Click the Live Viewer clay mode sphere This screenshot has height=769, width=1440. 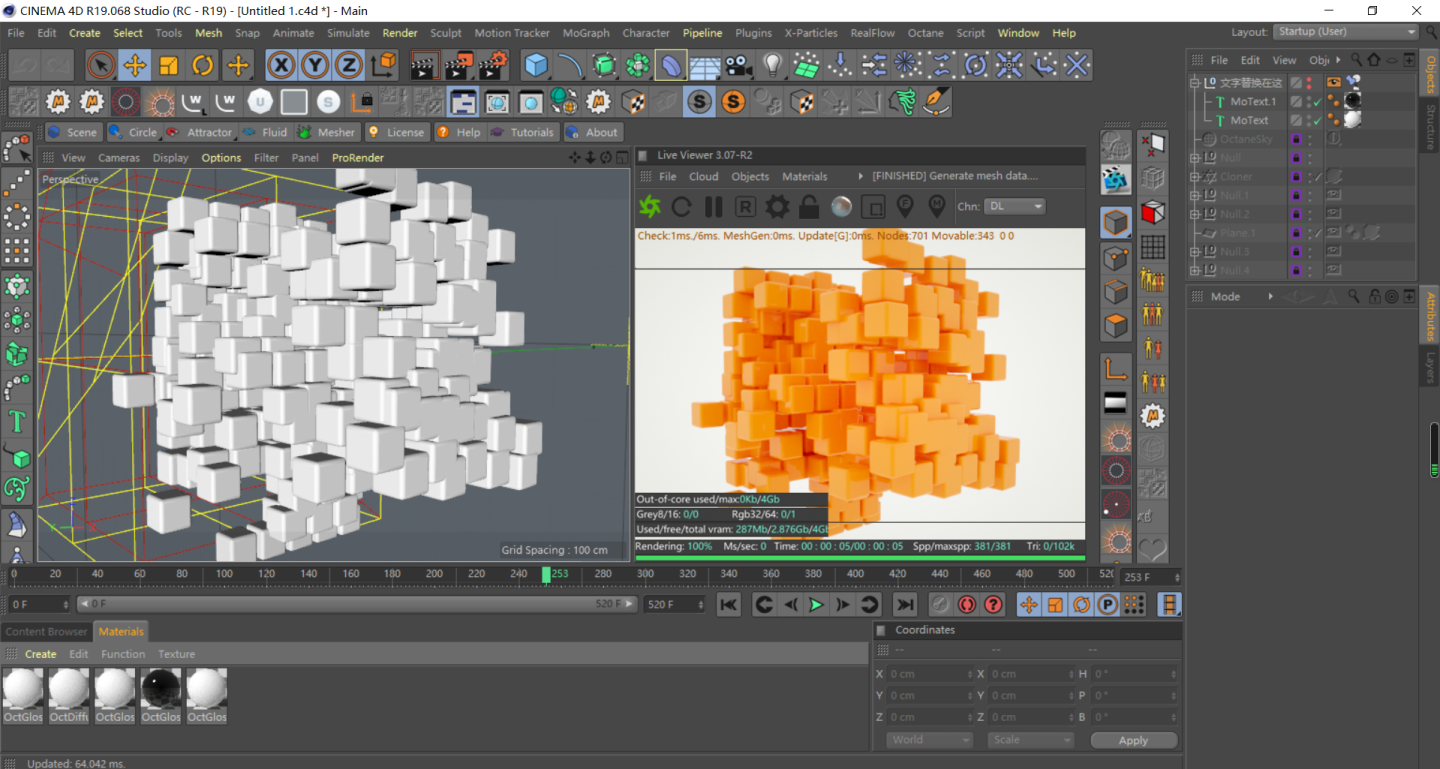coord(841,207)
